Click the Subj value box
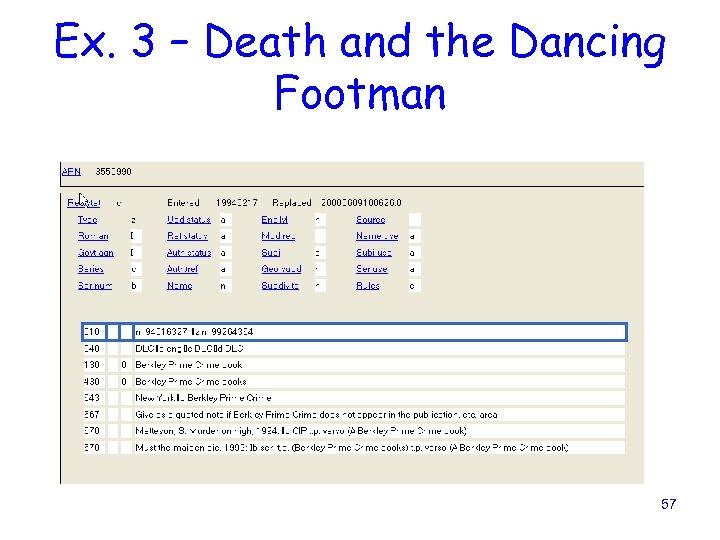Viewport: 720px width, 540px height. pyautogui.click(x=320, y=253)
